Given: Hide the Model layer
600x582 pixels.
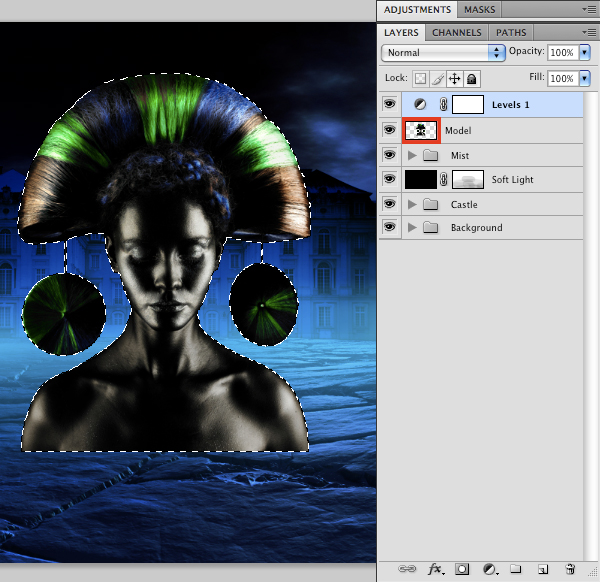Looking at the screenshot, I should [x=390, y=130].
